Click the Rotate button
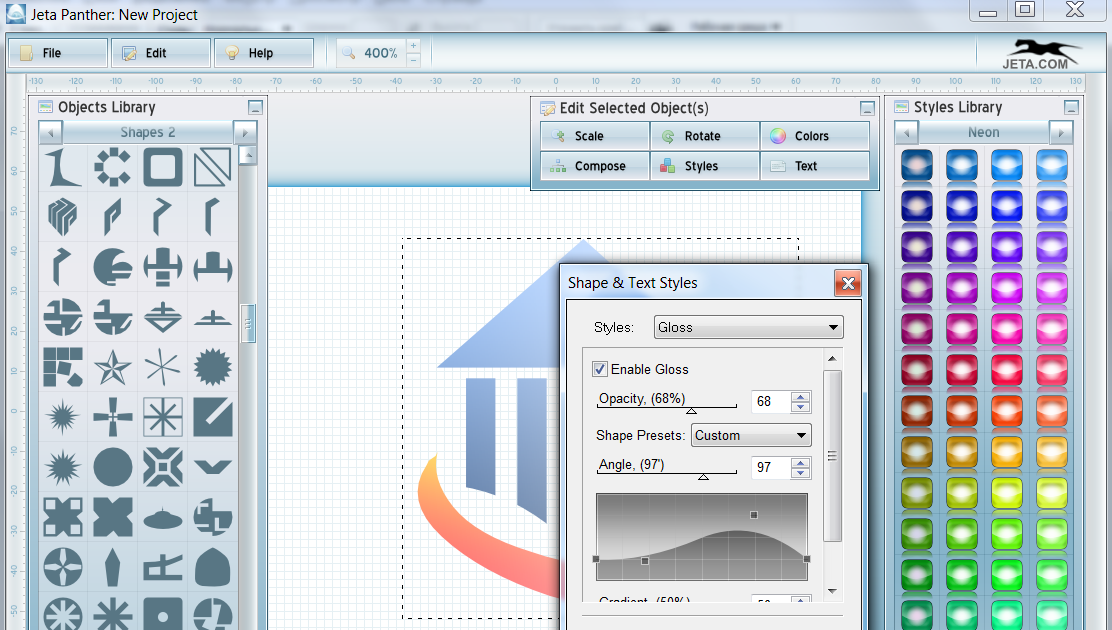Viewport: 1112px width, 630px height. [705, 136]
